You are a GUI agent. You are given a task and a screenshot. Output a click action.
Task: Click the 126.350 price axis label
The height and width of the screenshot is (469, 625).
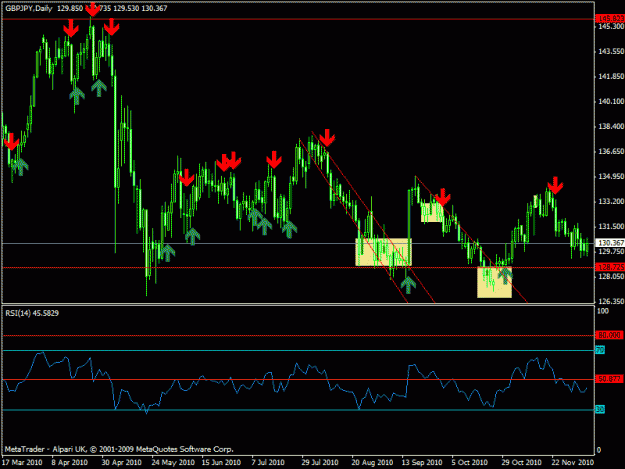[611, 301]
